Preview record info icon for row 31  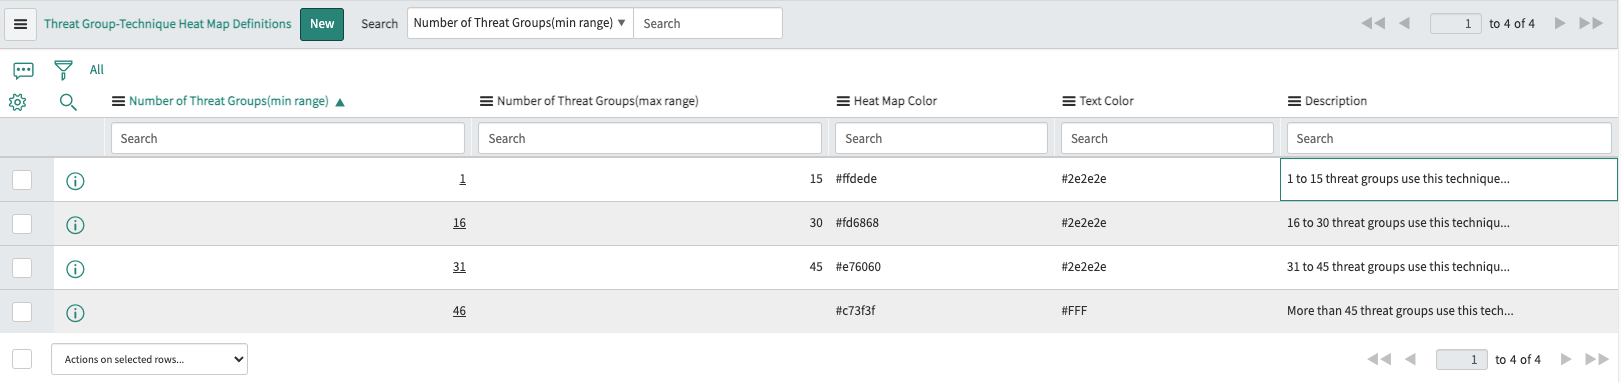(x=75, y=269)
